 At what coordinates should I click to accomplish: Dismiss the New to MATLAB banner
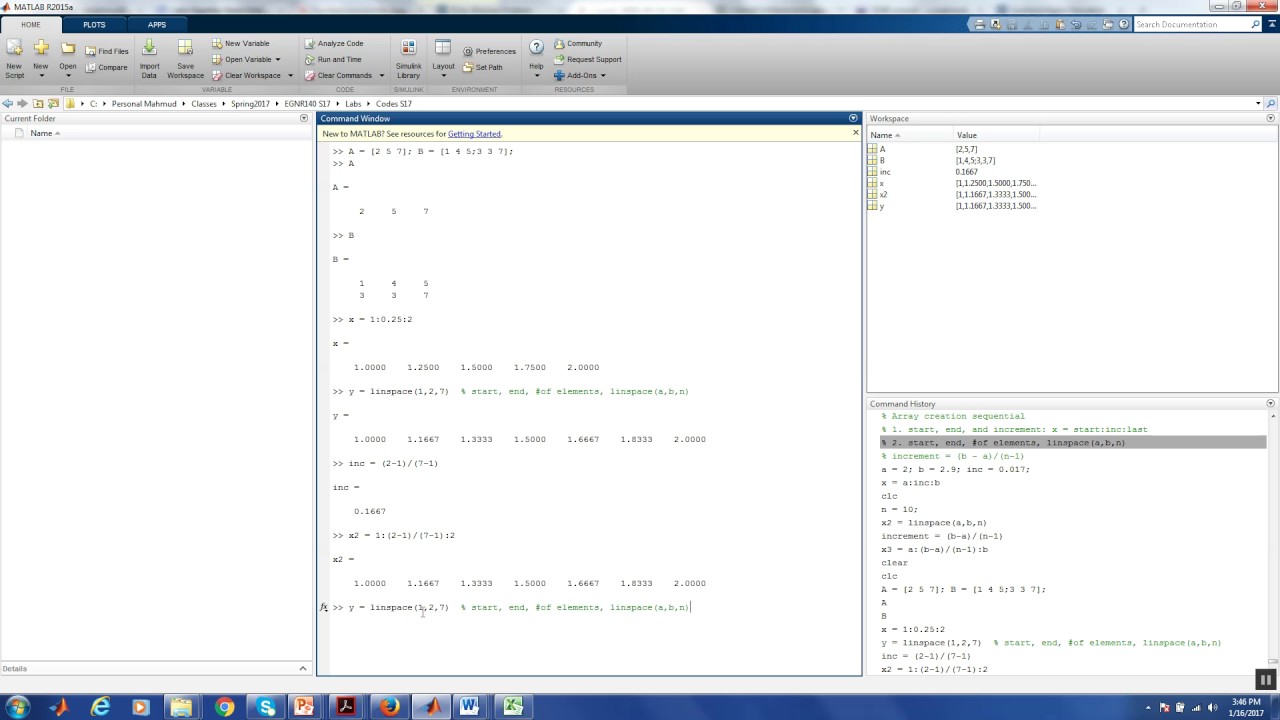[855, 132]
